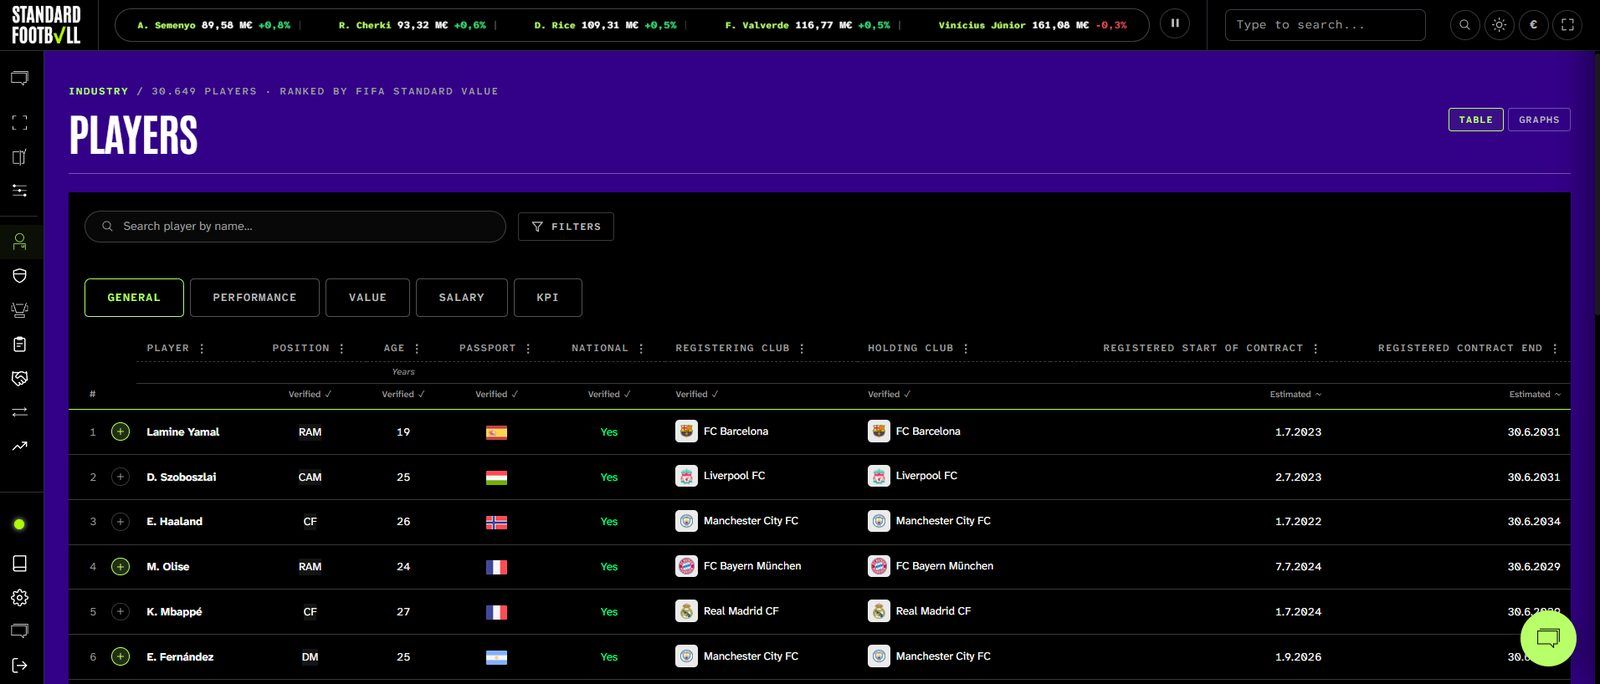The width and height of the screenshot is (1600, 684).
Task: Open the handshake icon in the sidebar
Action: [19, 378]
